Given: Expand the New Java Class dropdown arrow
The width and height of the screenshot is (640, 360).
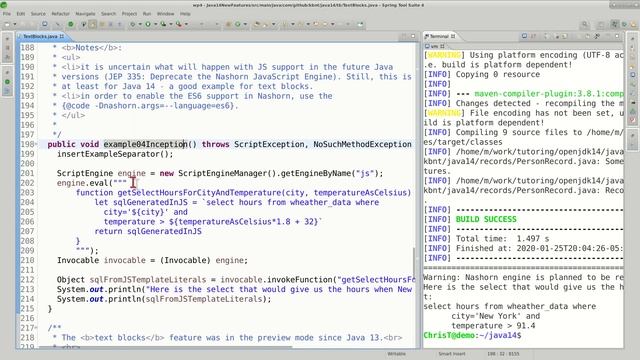Looking at the screenshot, I should [245, 24].
